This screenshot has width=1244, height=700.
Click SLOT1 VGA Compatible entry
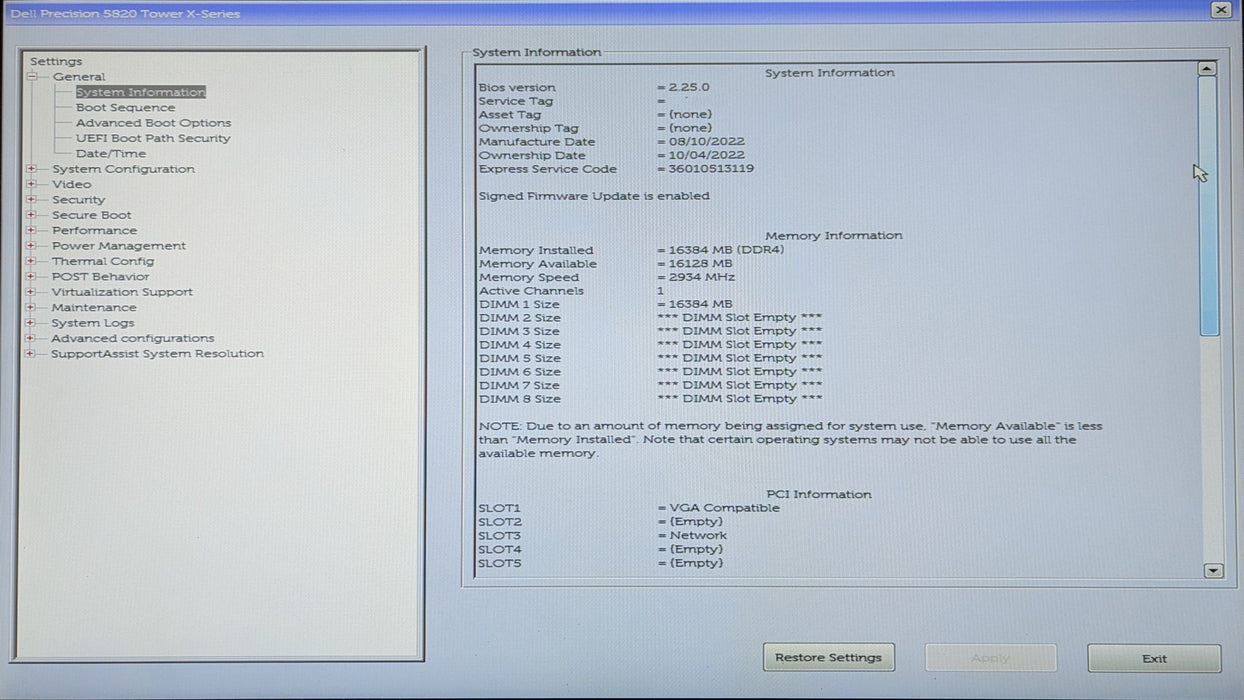(x=629, y=508)
